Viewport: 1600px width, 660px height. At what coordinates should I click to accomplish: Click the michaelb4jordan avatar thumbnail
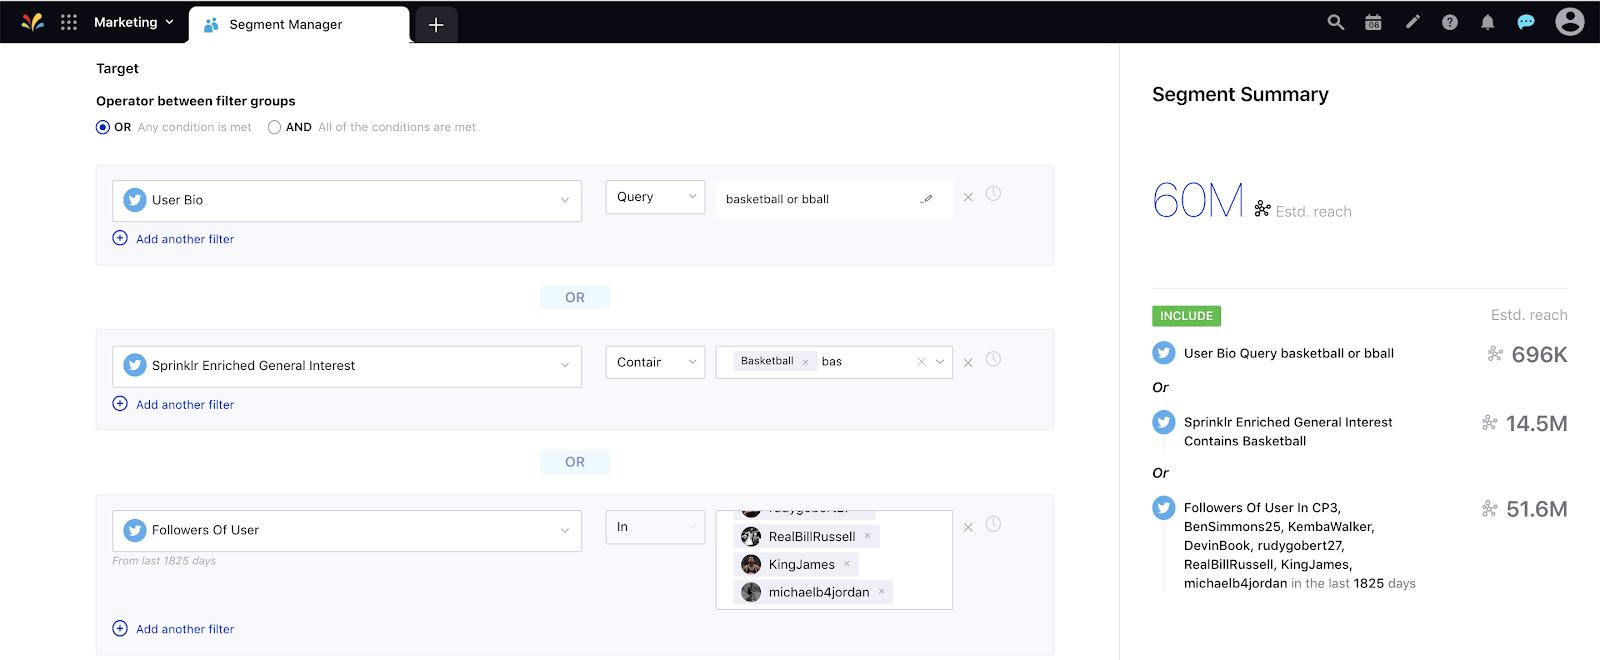coord(751,593)
